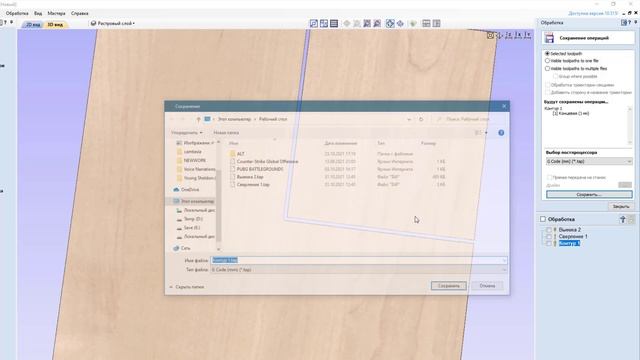Click the file name input field

[358, 260]
